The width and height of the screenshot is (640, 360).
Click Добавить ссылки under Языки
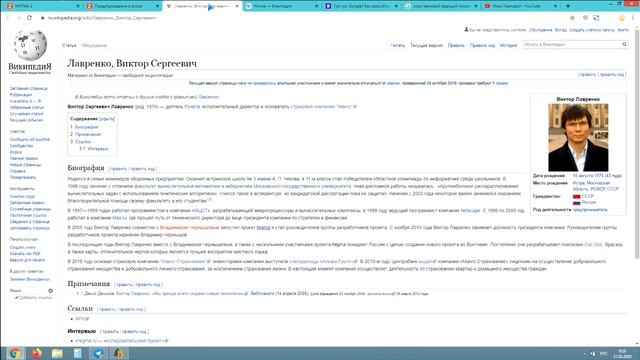click(x=35, y=298)
